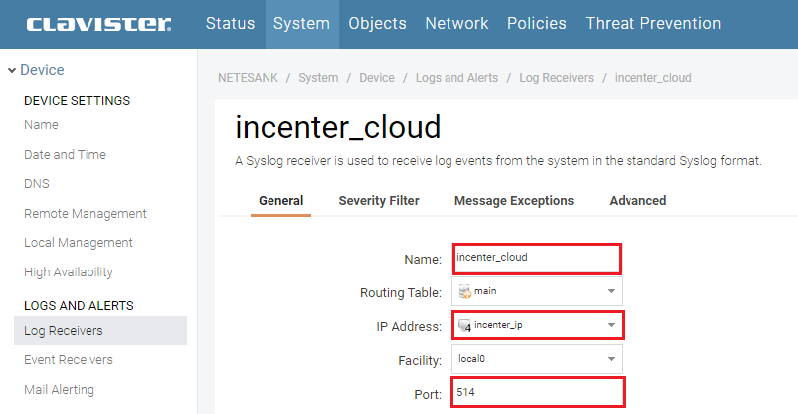Open the Advanced tab
The image size is (798, 414).
637,200
